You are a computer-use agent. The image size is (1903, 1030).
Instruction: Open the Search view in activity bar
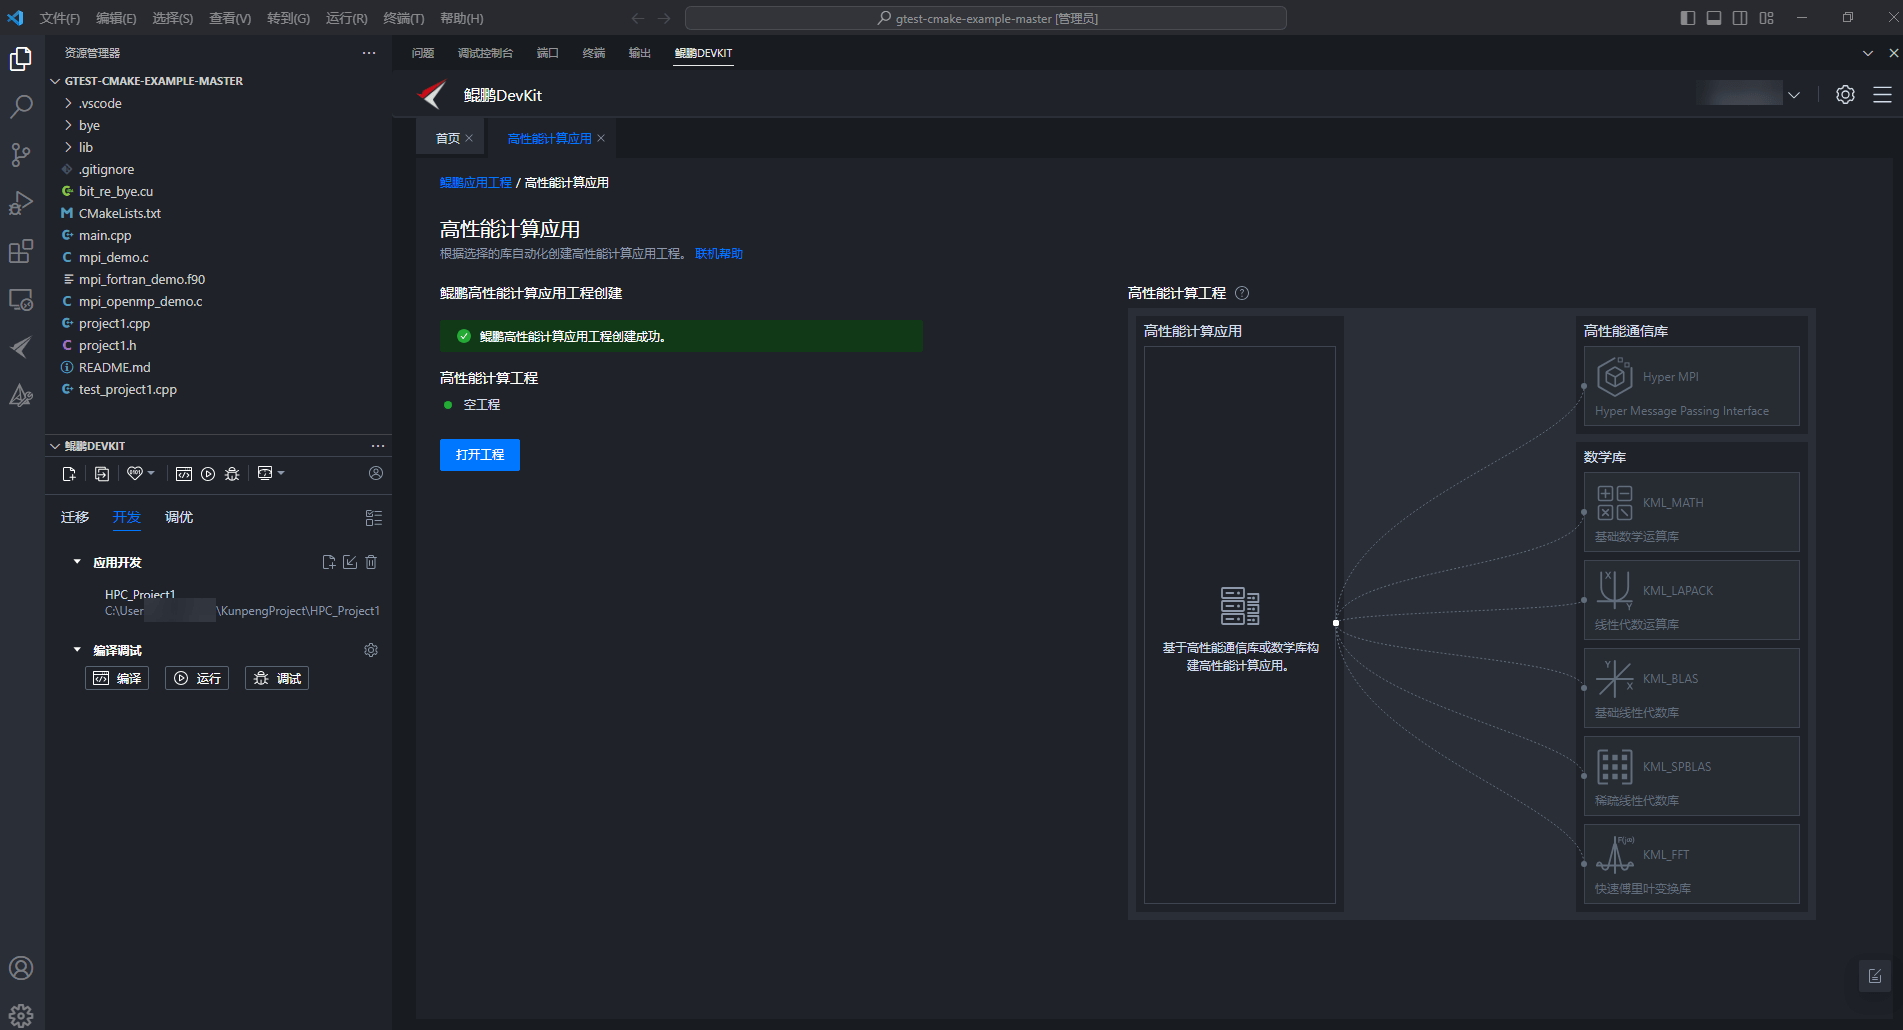[21, 106]
